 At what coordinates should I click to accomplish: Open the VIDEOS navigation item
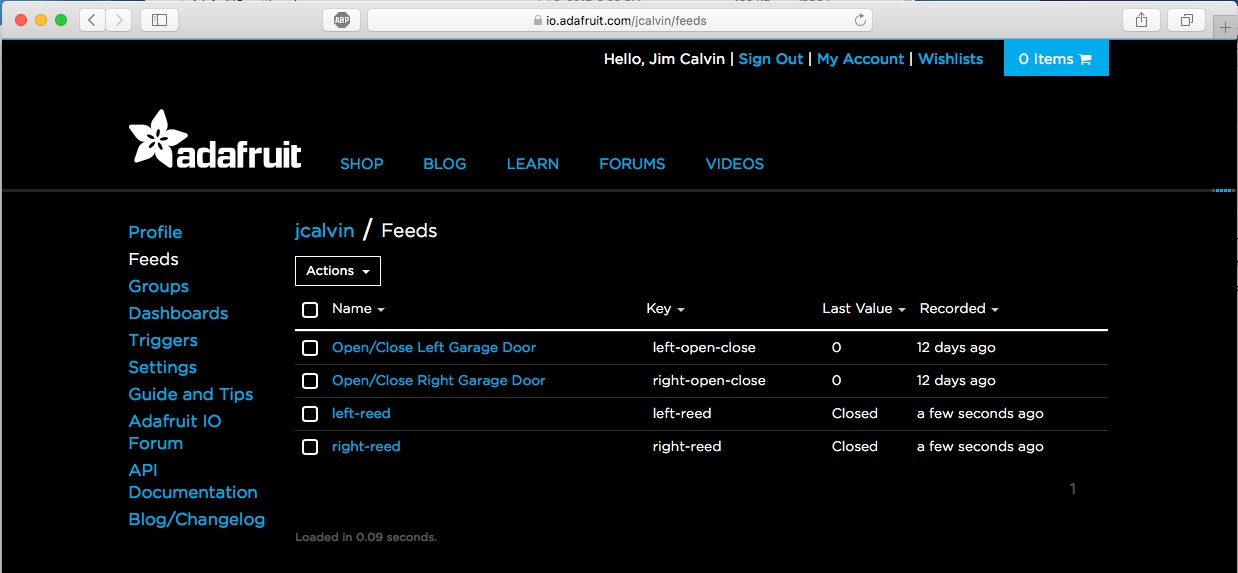pyautogui.click(x=735, y=164)
